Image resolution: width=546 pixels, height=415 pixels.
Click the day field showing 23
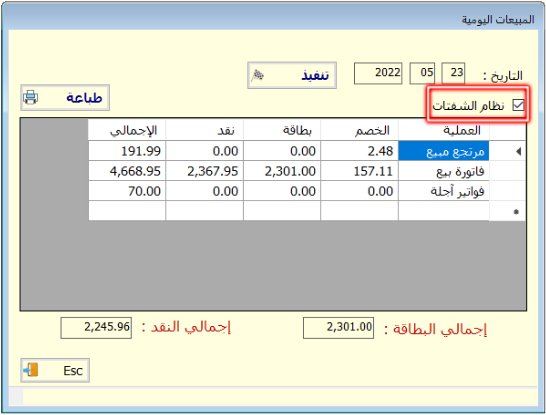pyautogui.click(x=453, y=73)
